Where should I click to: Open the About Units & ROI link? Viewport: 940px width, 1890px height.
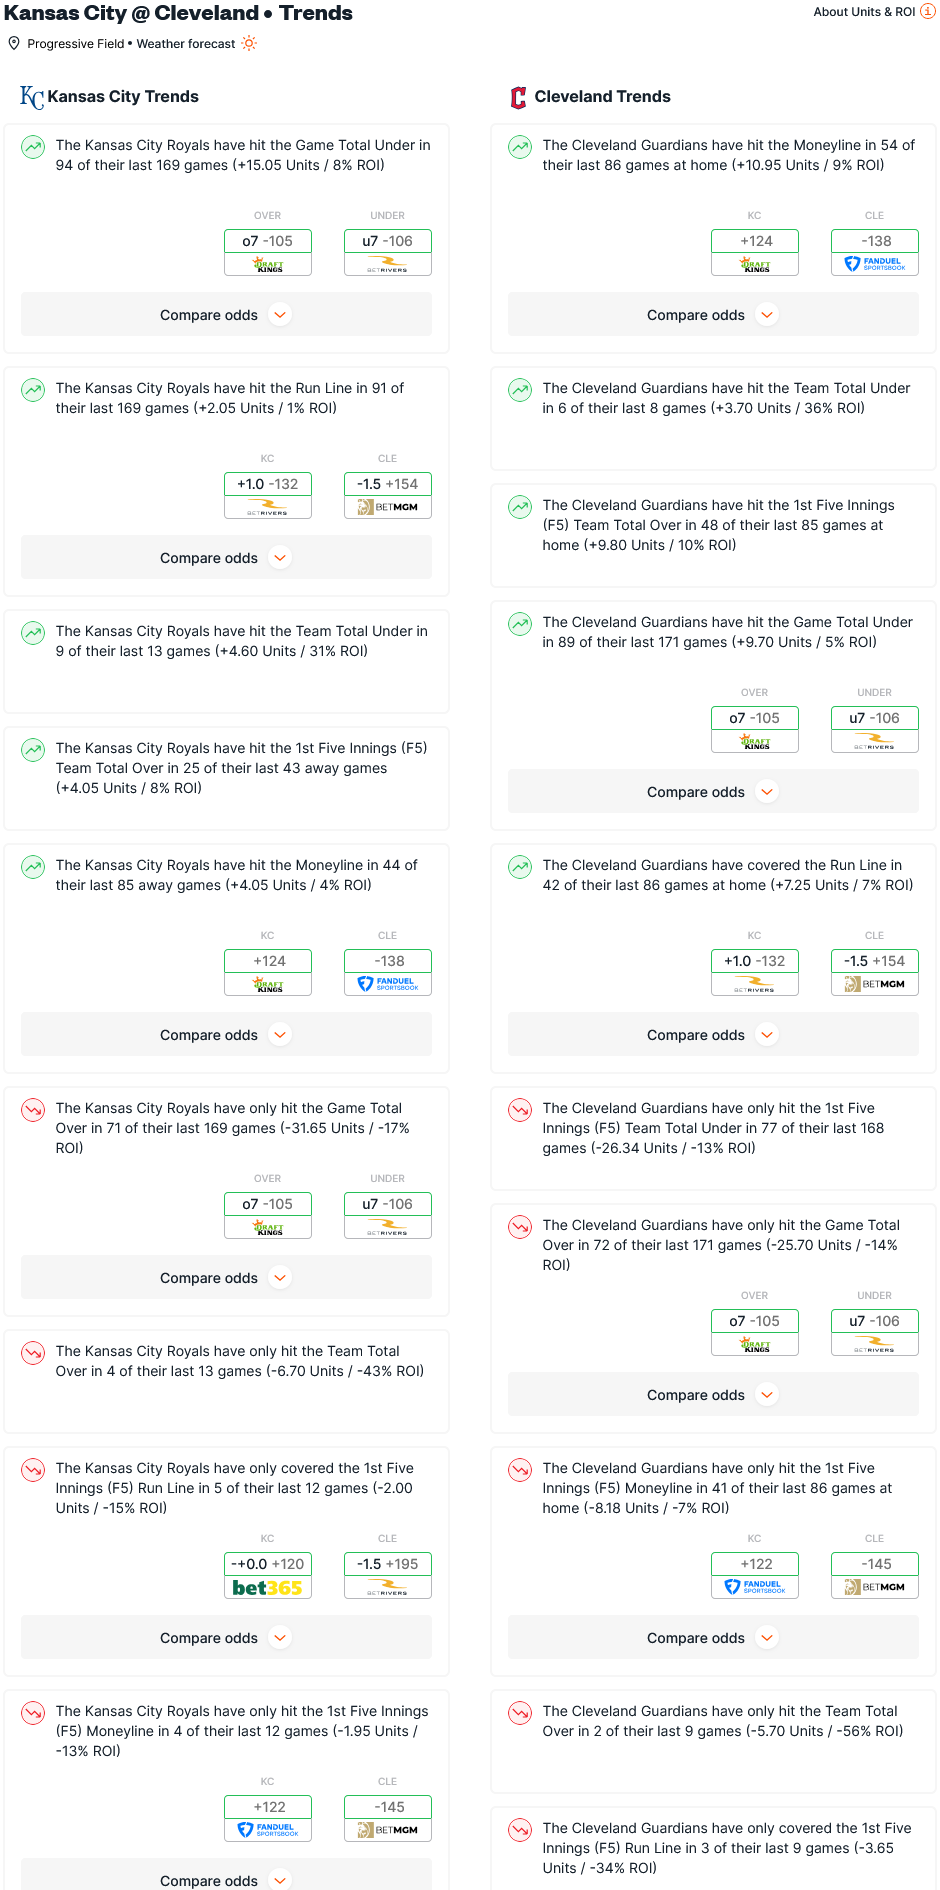(864, 12)
